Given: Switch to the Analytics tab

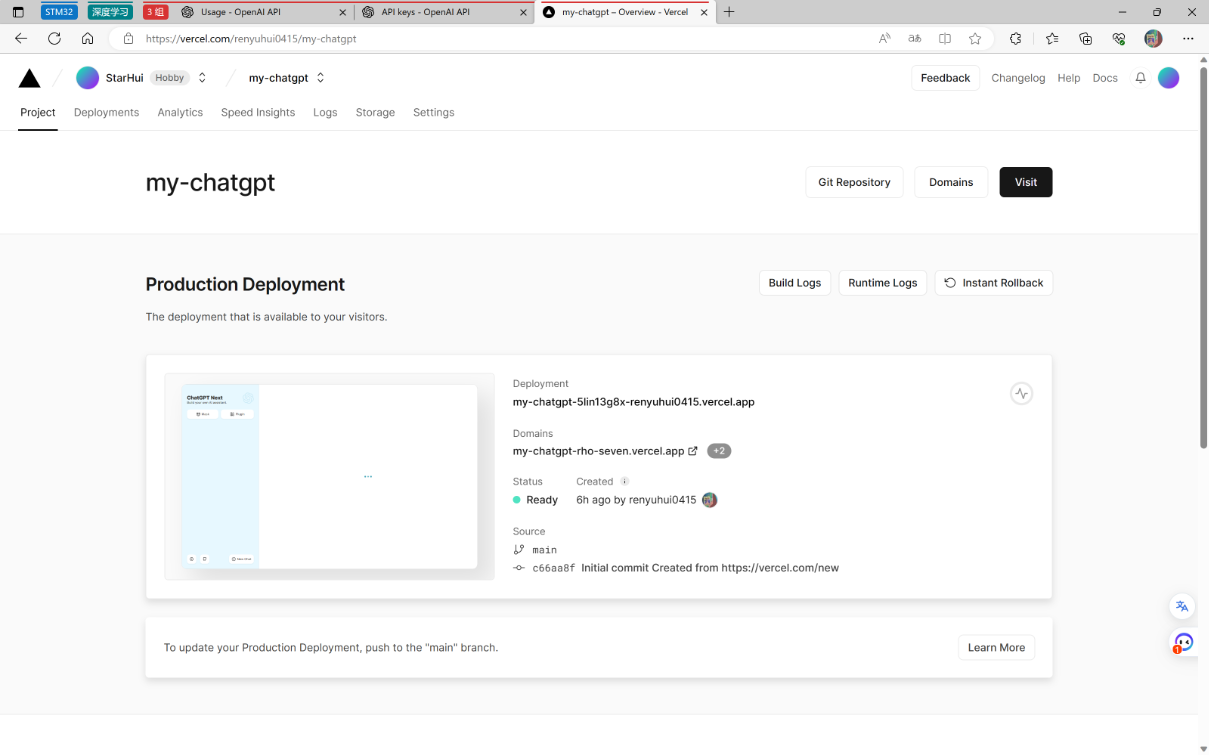Looking at the screenshot, I should 180,113.
